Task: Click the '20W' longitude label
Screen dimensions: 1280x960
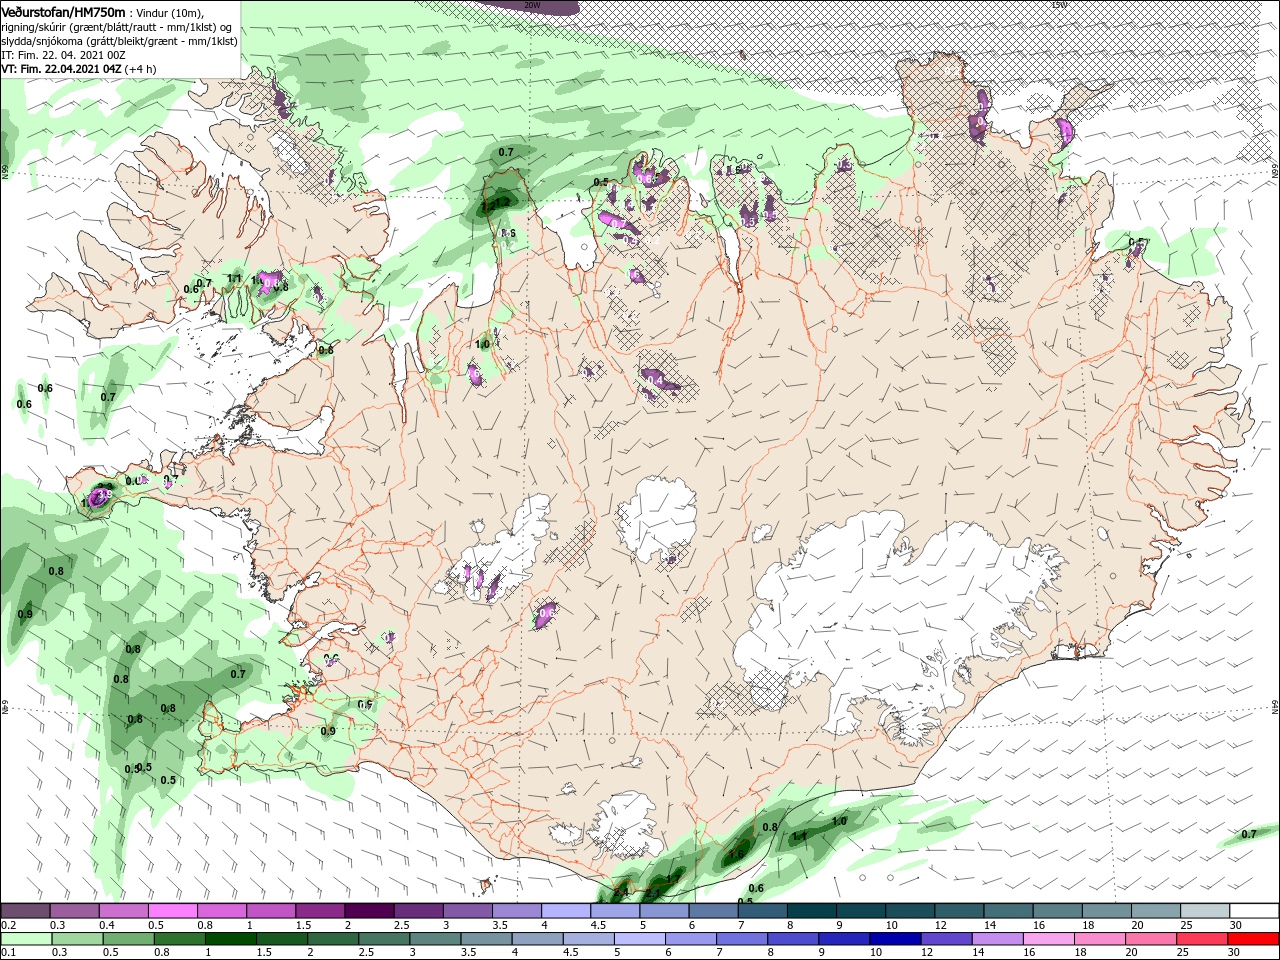Action: (x=532, y=5)
